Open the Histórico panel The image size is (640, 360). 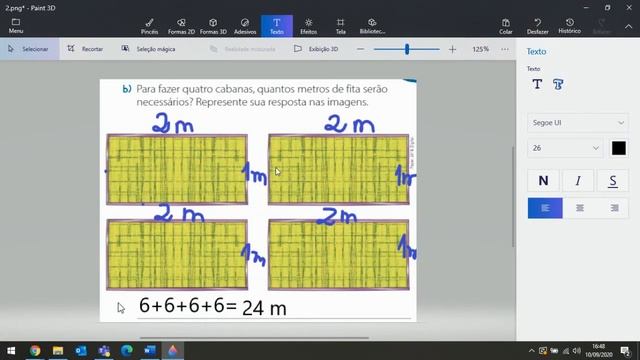click(569, 26)
